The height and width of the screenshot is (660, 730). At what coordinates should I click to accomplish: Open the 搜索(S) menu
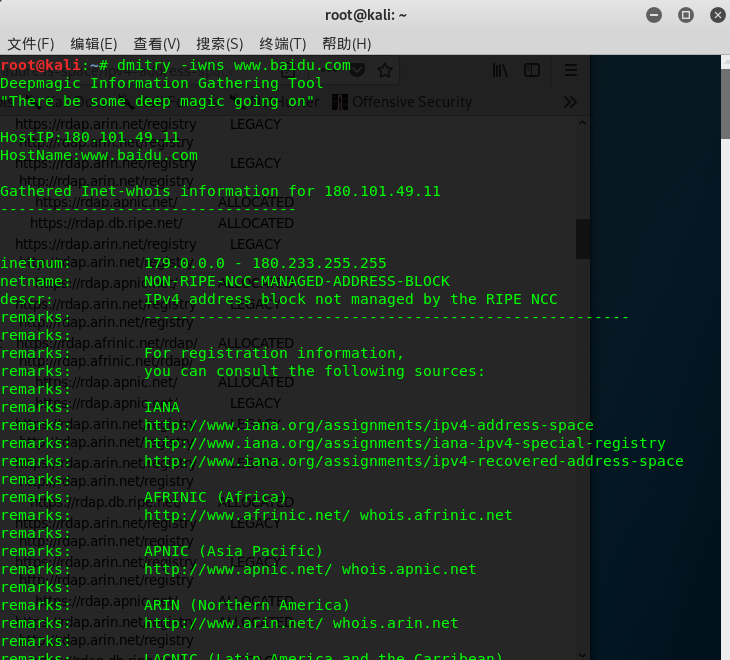(220, 44)
